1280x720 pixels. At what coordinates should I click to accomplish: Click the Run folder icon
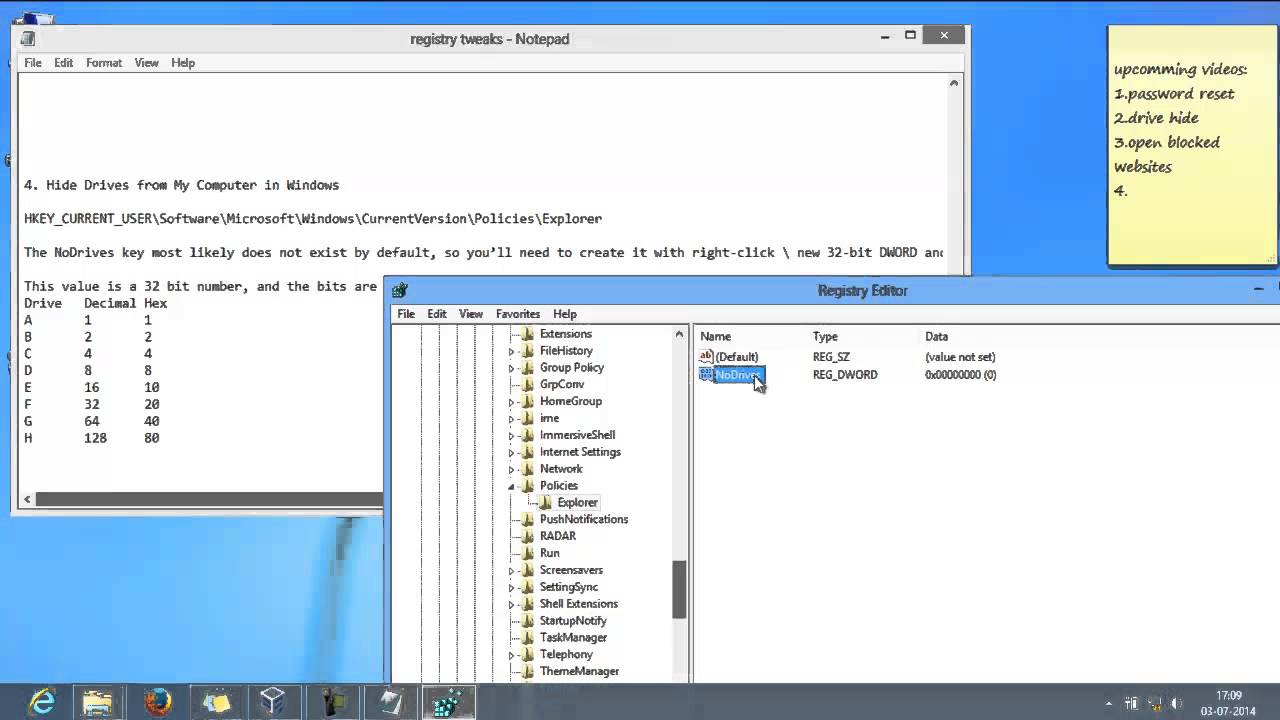coord(528,553)
